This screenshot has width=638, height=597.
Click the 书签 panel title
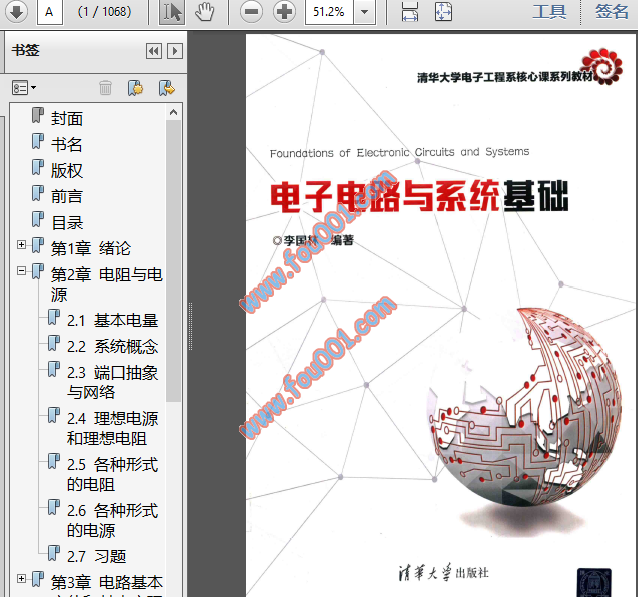coord(25,50)
